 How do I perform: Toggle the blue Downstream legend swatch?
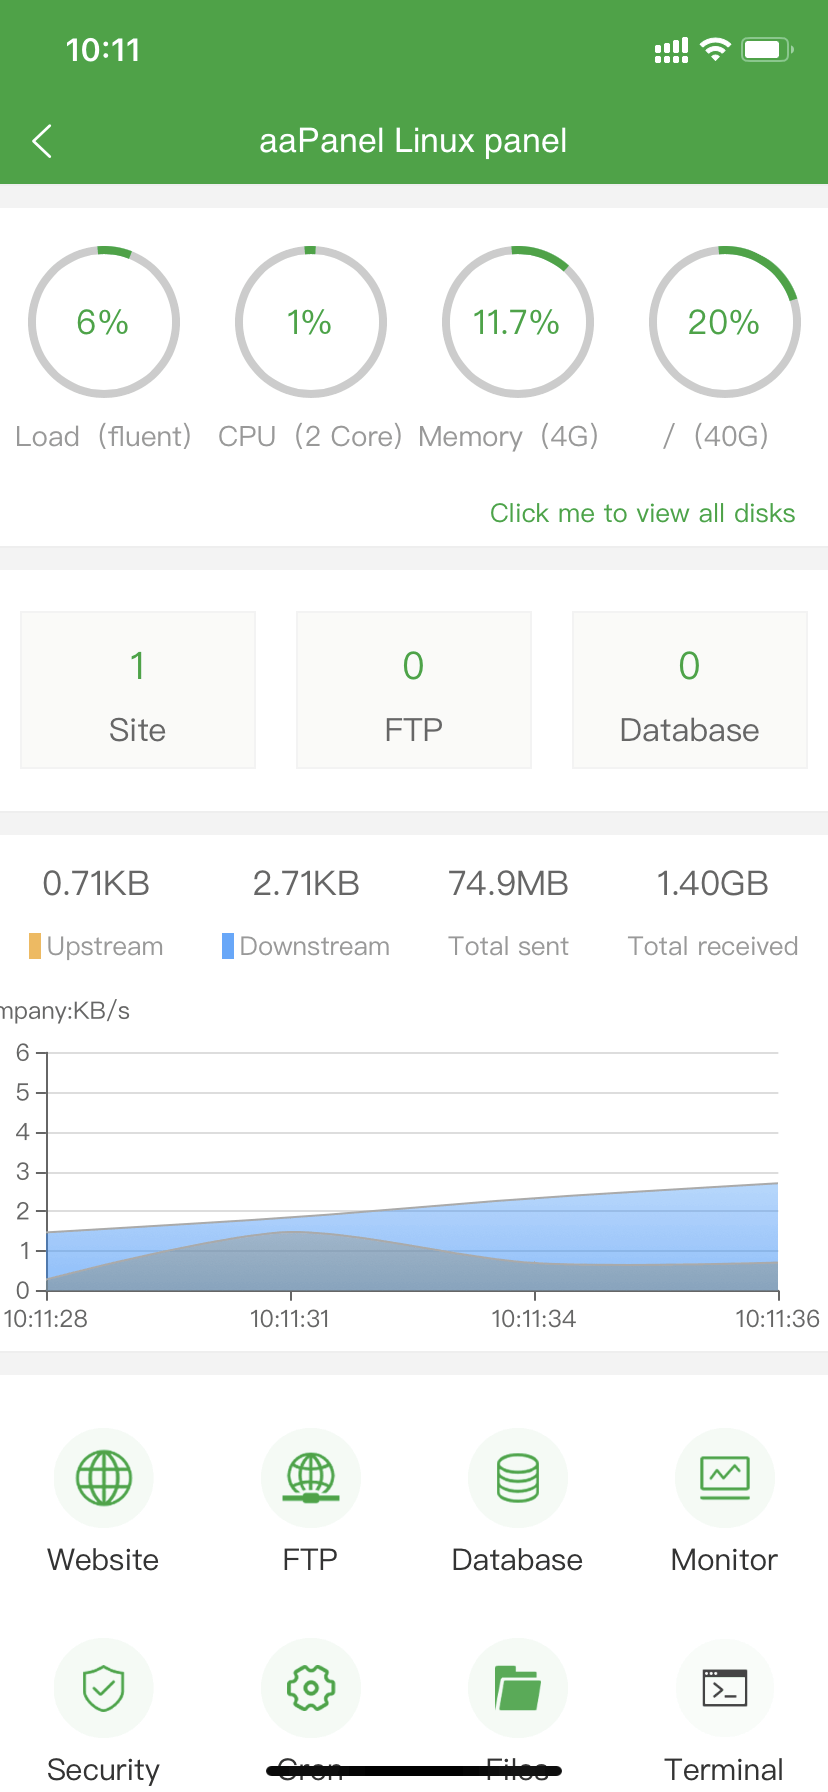tap(228, 946)
